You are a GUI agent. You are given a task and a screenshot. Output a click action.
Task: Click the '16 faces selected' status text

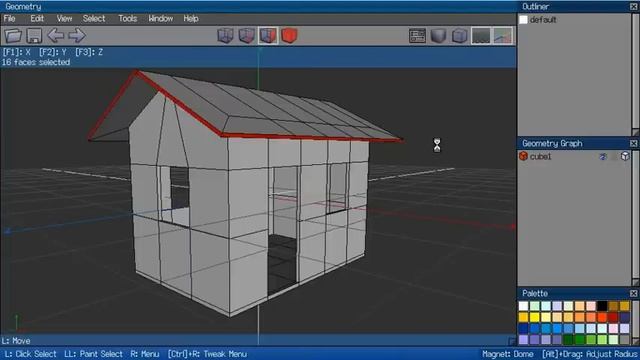36,62
